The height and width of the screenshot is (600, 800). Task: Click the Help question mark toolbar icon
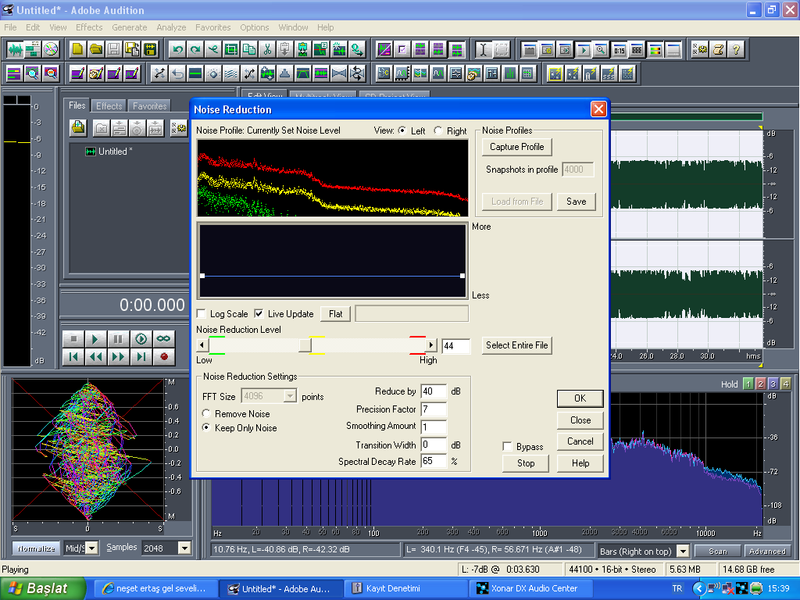click(x=735, y=49)
